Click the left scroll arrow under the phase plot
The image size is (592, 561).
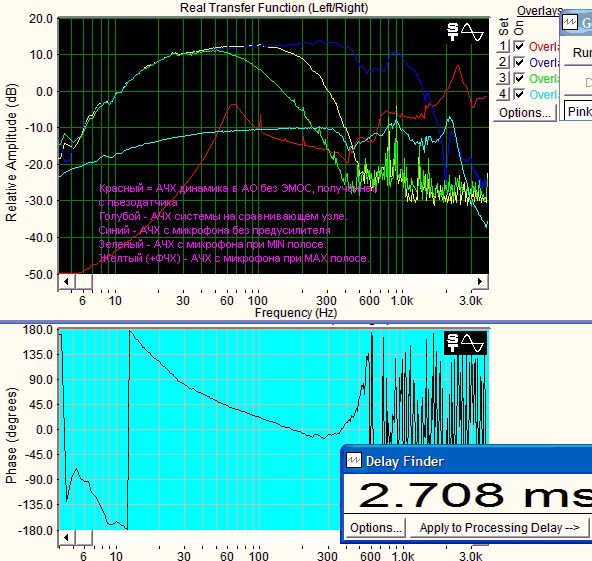(66, 537)
